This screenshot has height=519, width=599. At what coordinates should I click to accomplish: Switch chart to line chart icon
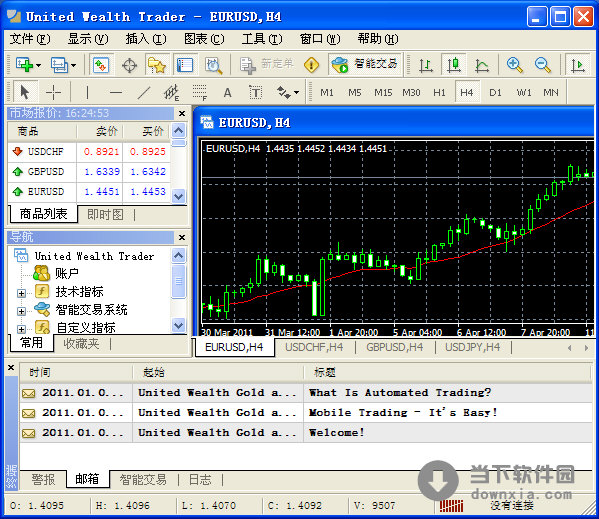coord(482,65)
